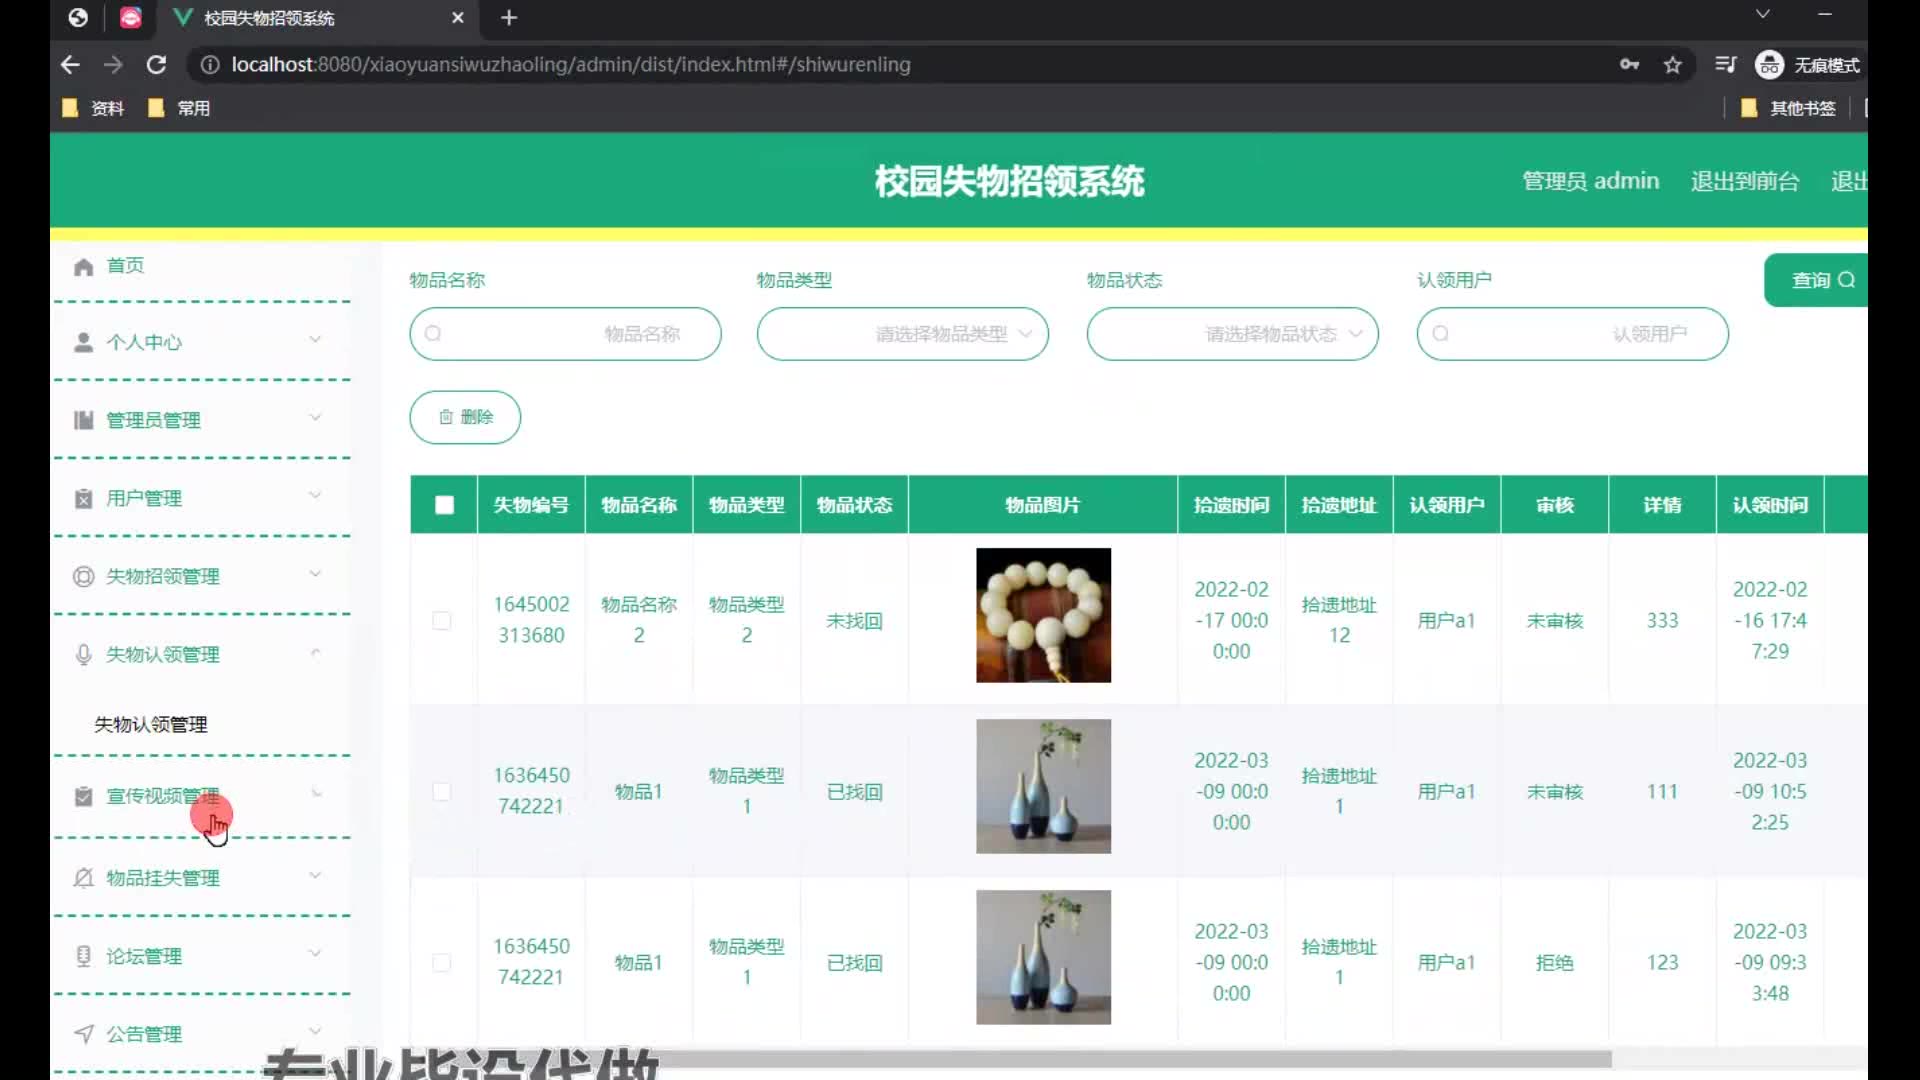The image size is (1920, 1080).
Task: Toggle the select-all checkbox in table header
Action: click(444, 505)
